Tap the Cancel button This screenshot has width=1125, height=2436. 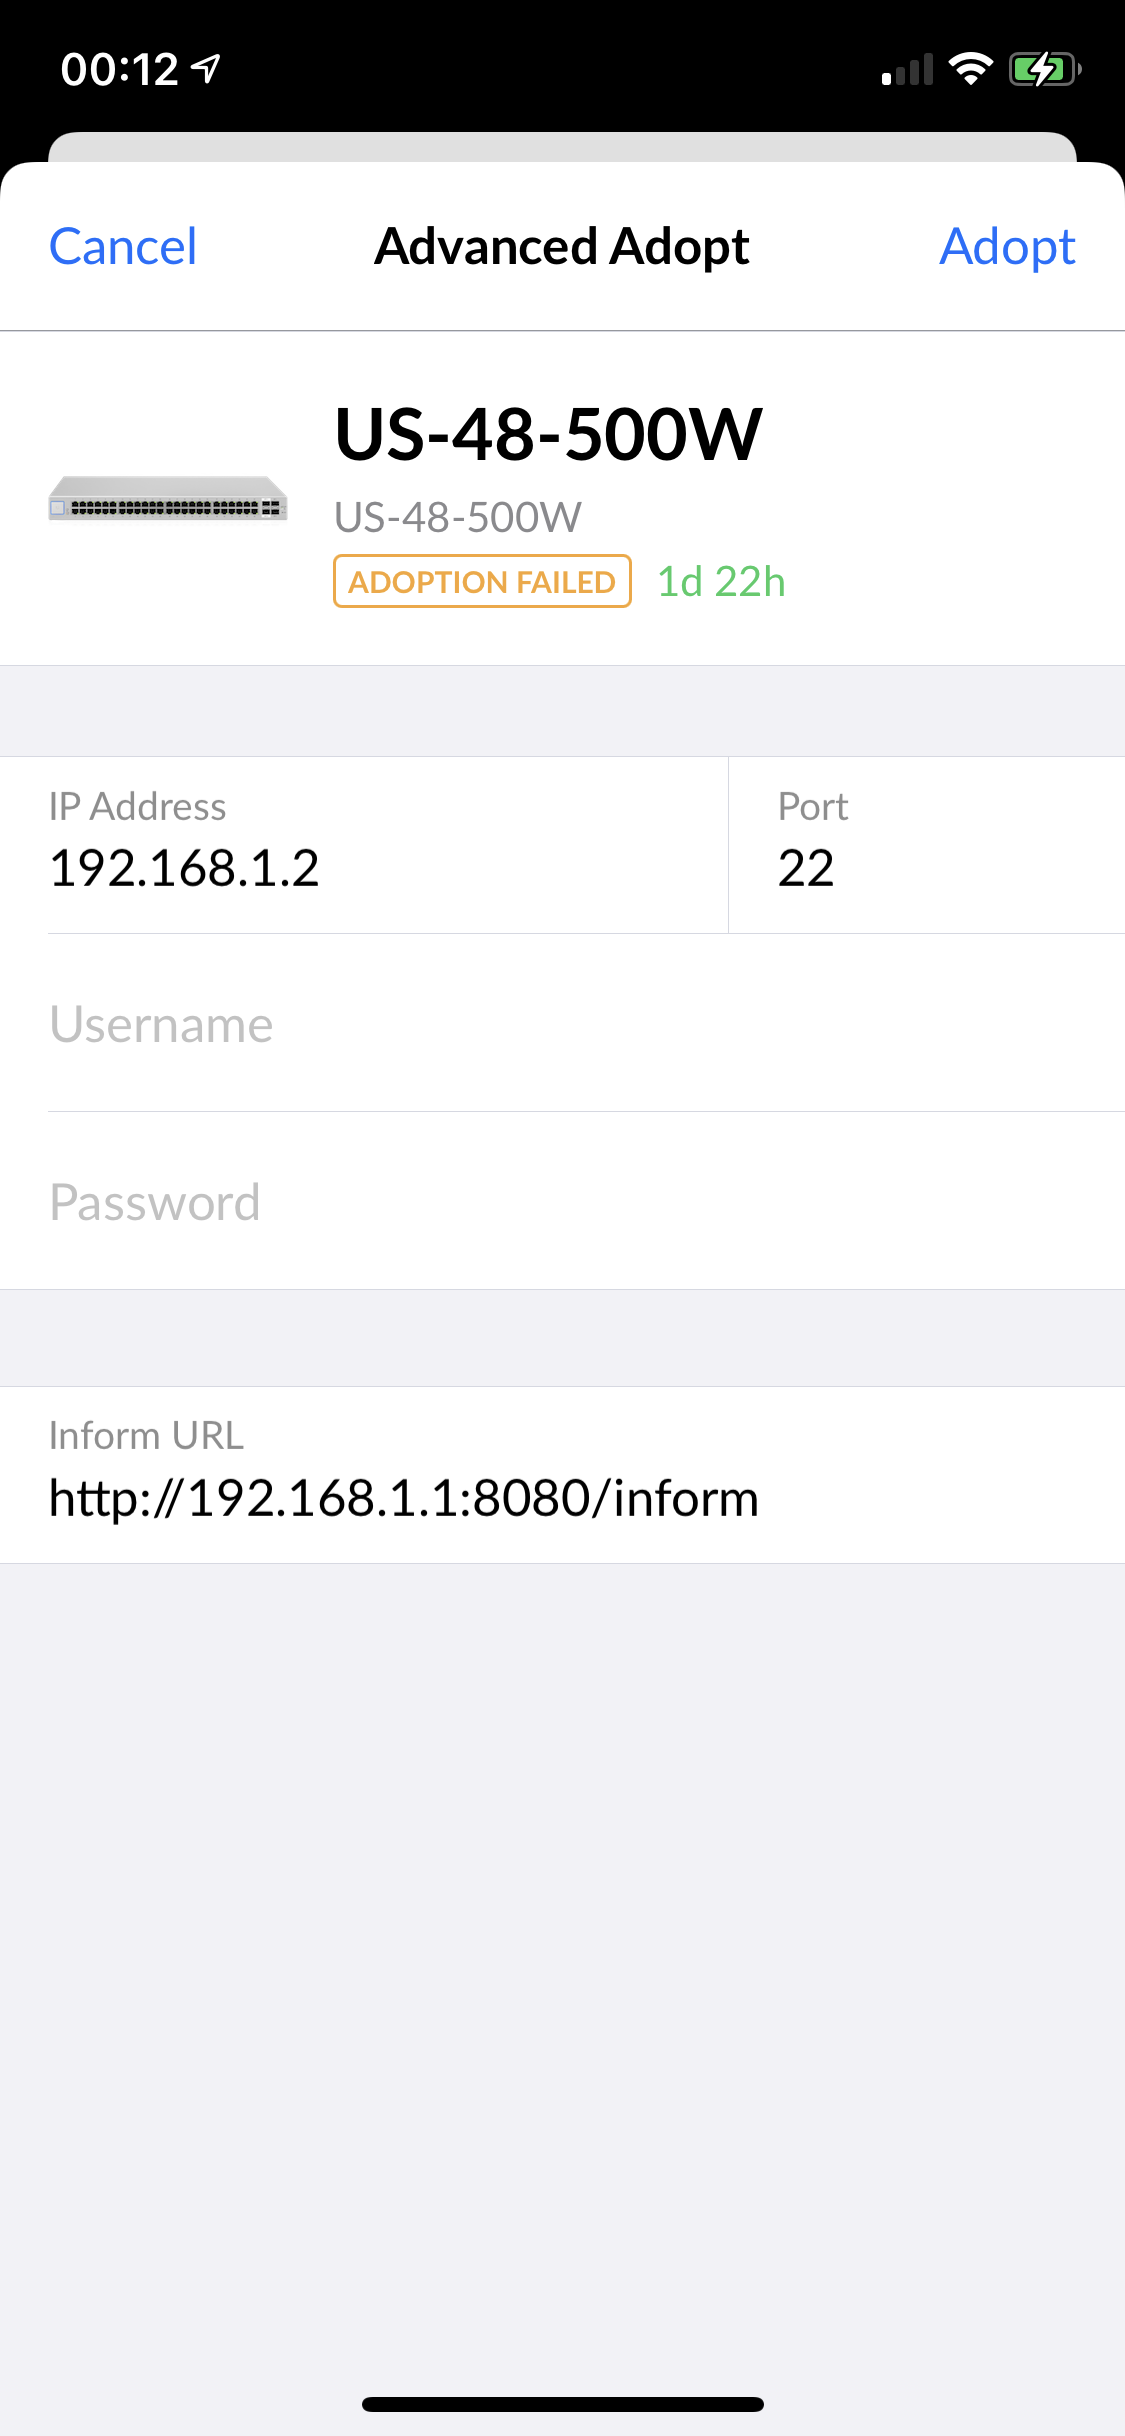[x=123, y=247]
